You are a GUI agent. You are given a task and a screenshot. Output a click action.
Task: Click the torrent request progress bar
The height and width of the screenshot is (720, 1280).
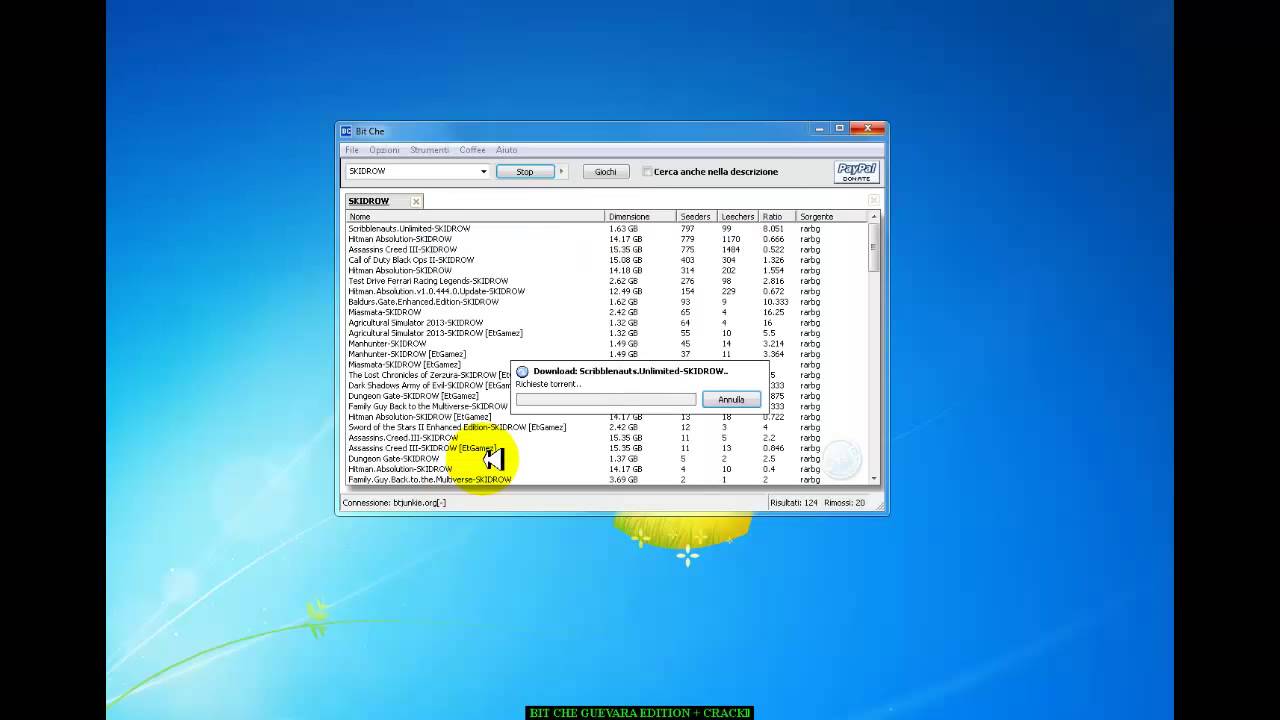606,399
